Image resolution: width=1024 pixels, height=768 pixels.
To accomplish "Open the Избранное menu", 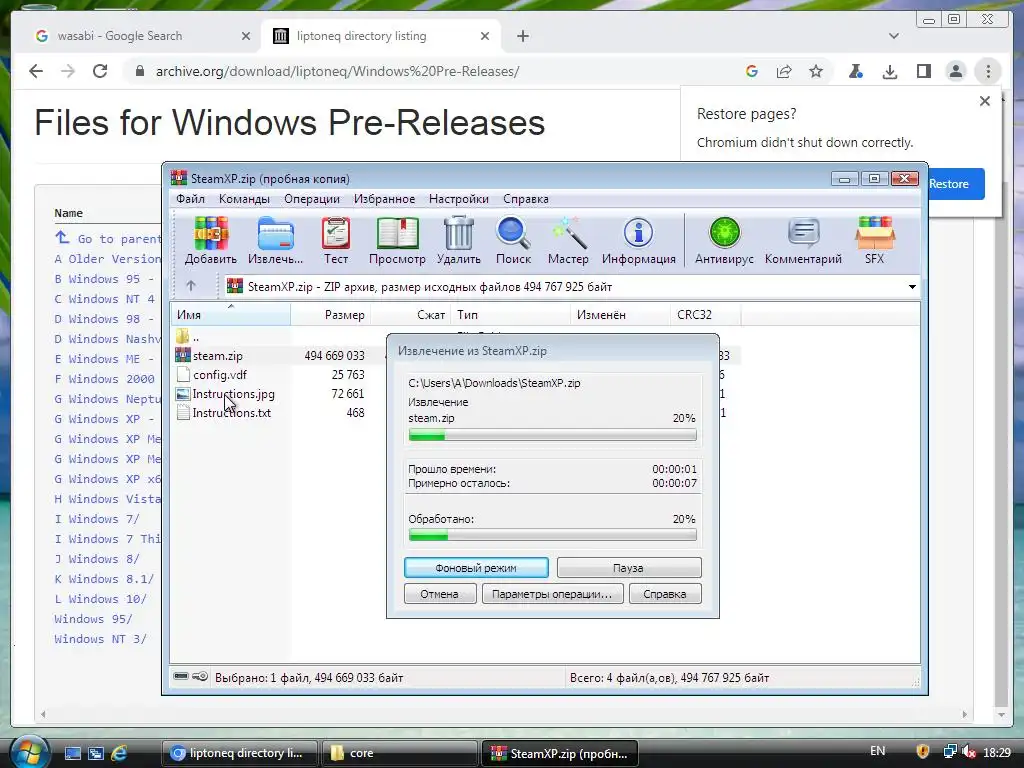I will click(x=384, y=199).
